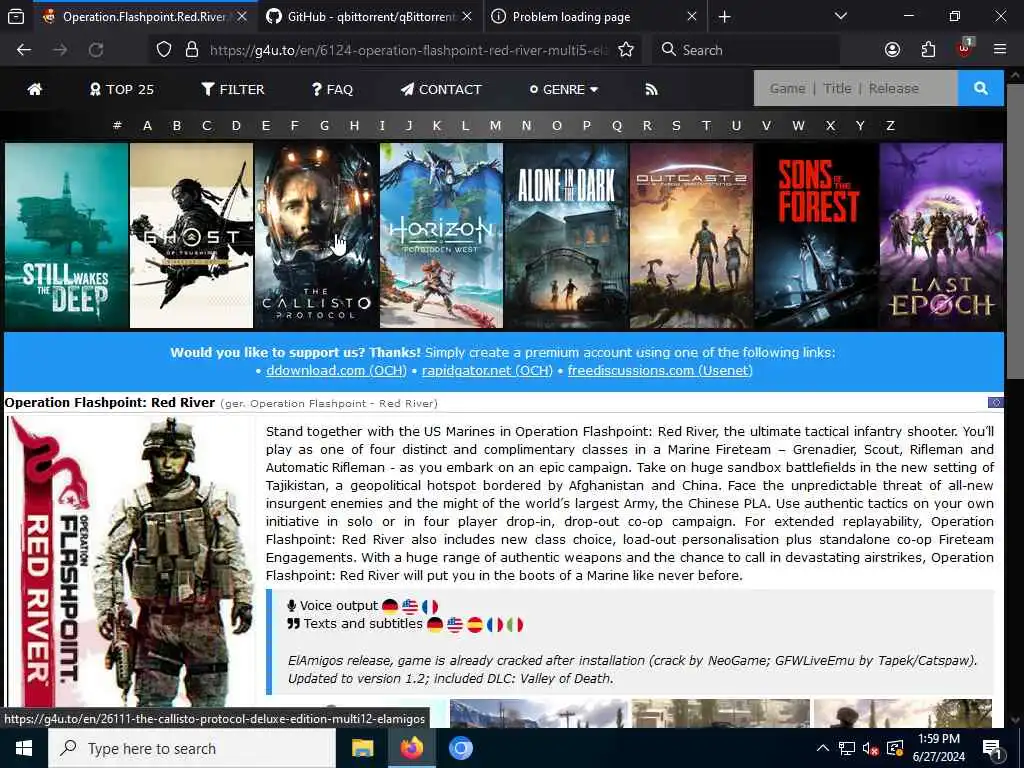Open Last Epoch cover

941,235
